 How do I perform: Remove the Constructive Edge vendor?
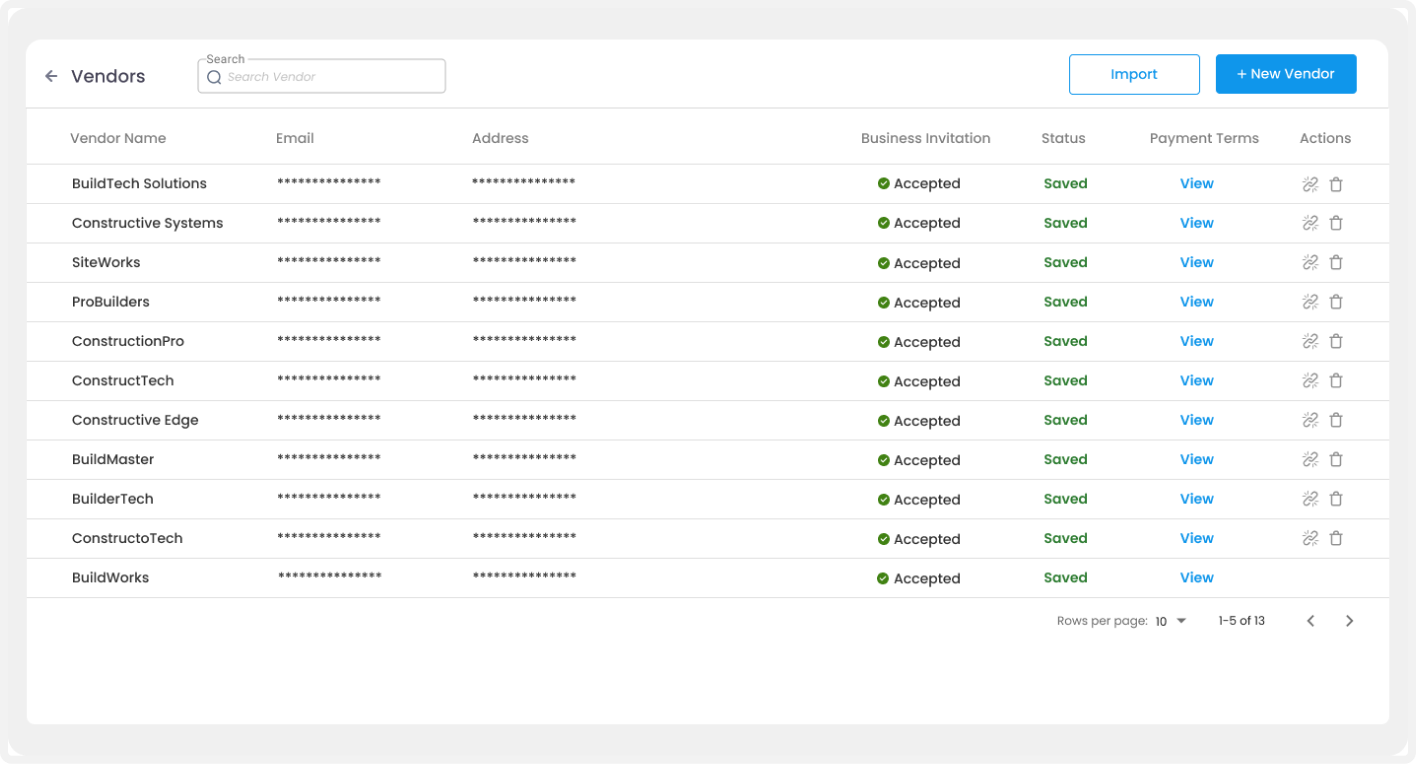pyautogui.click(x=1336, y=420)
